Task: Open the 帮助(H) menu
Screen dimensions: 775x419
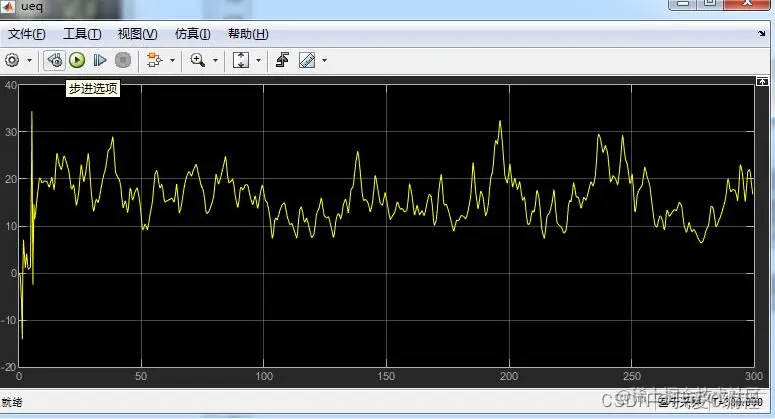Action: (x=248, y=34)
